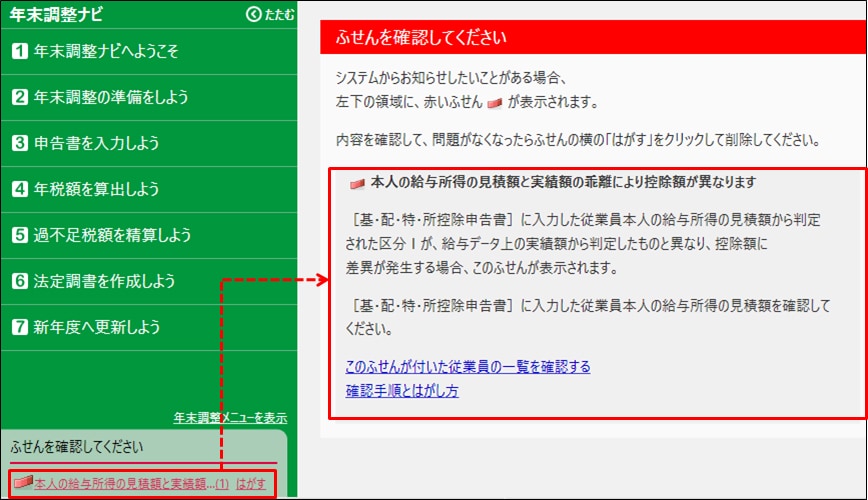Click the red sticky icon beside bold heading
This screenshot has width=868, height=500.
tap(356, 183)
